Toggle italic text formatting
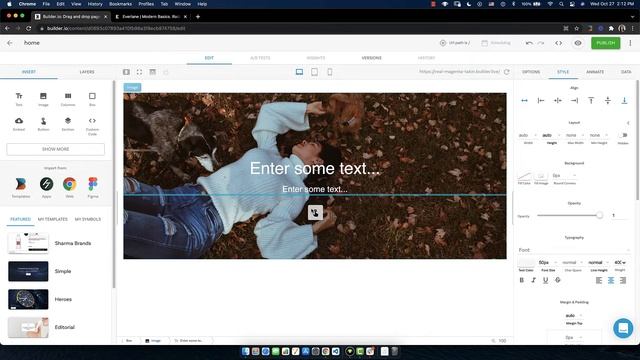Viewport: 640px width, 360px height. [x=533, y=280]
